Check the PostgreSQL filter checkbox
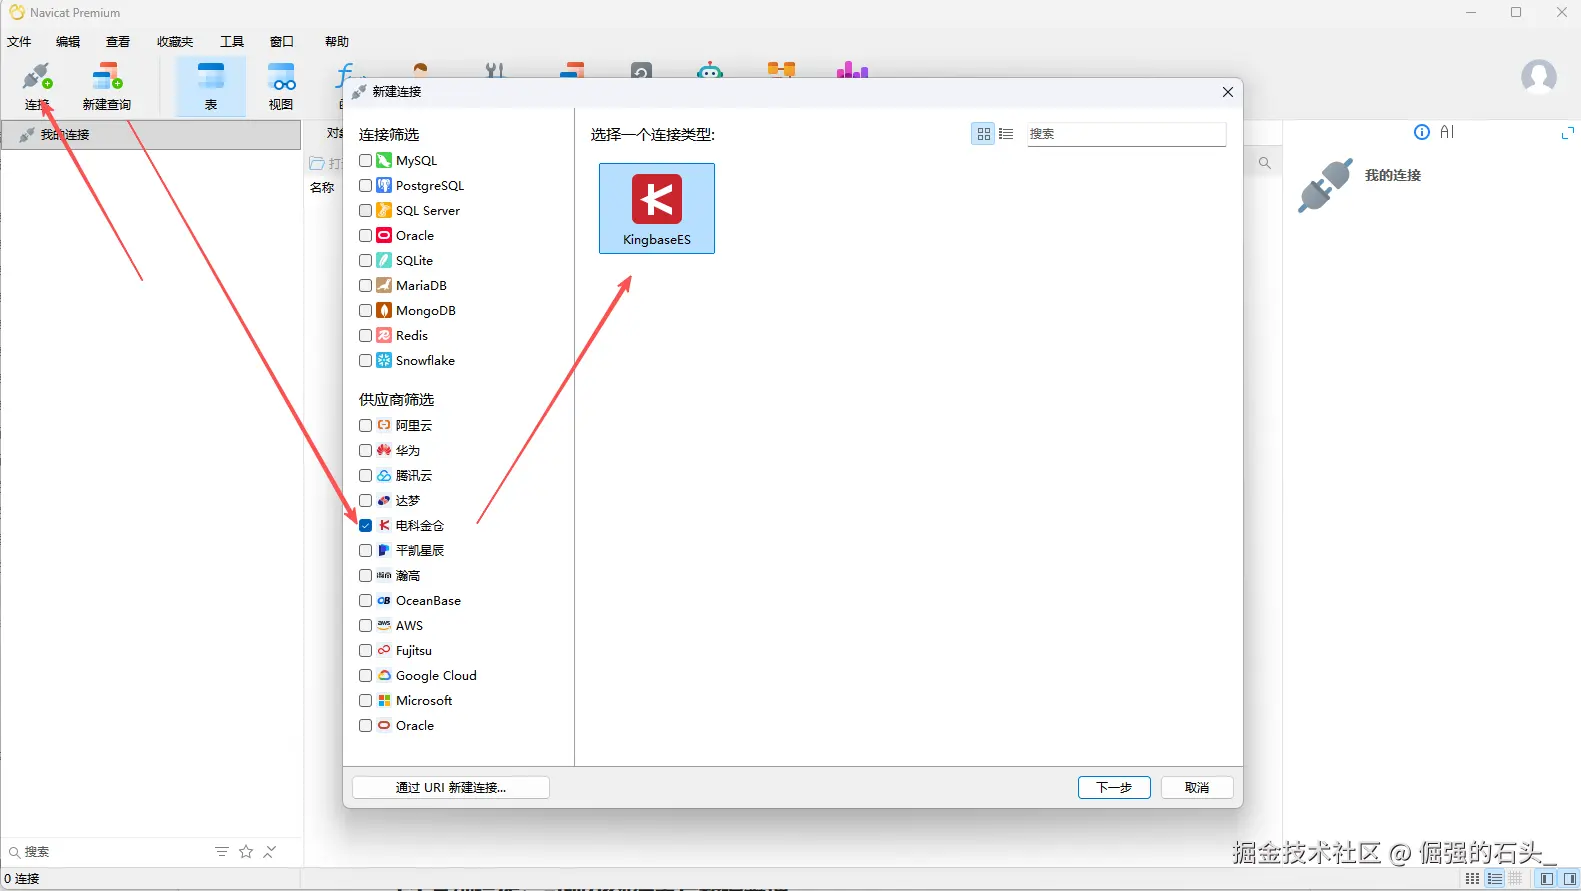 (x=366, y=185)
